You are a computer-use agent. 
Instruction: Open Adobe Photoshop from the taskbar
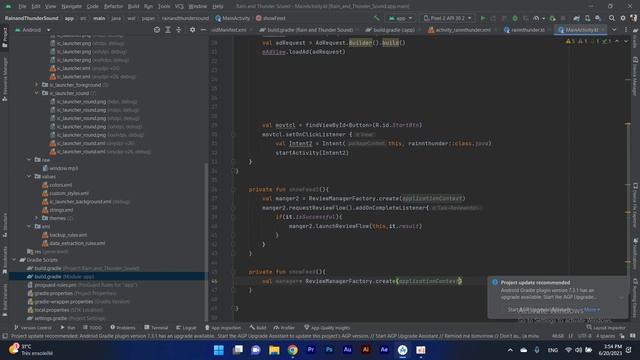(x=329, y=350)
